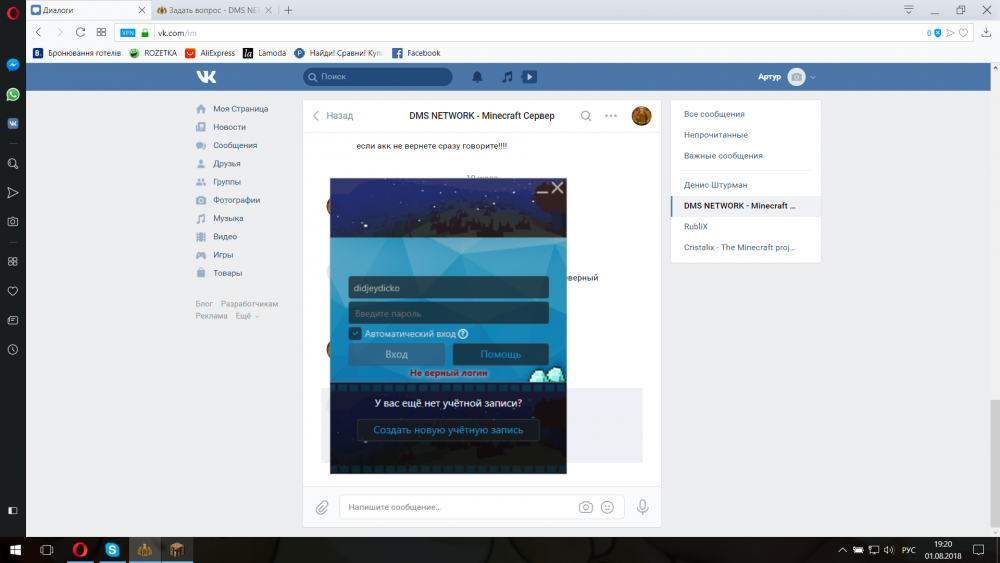1000x563 pixels.
Task: Click the Введите пароль password field
Action: pos(448,314)
